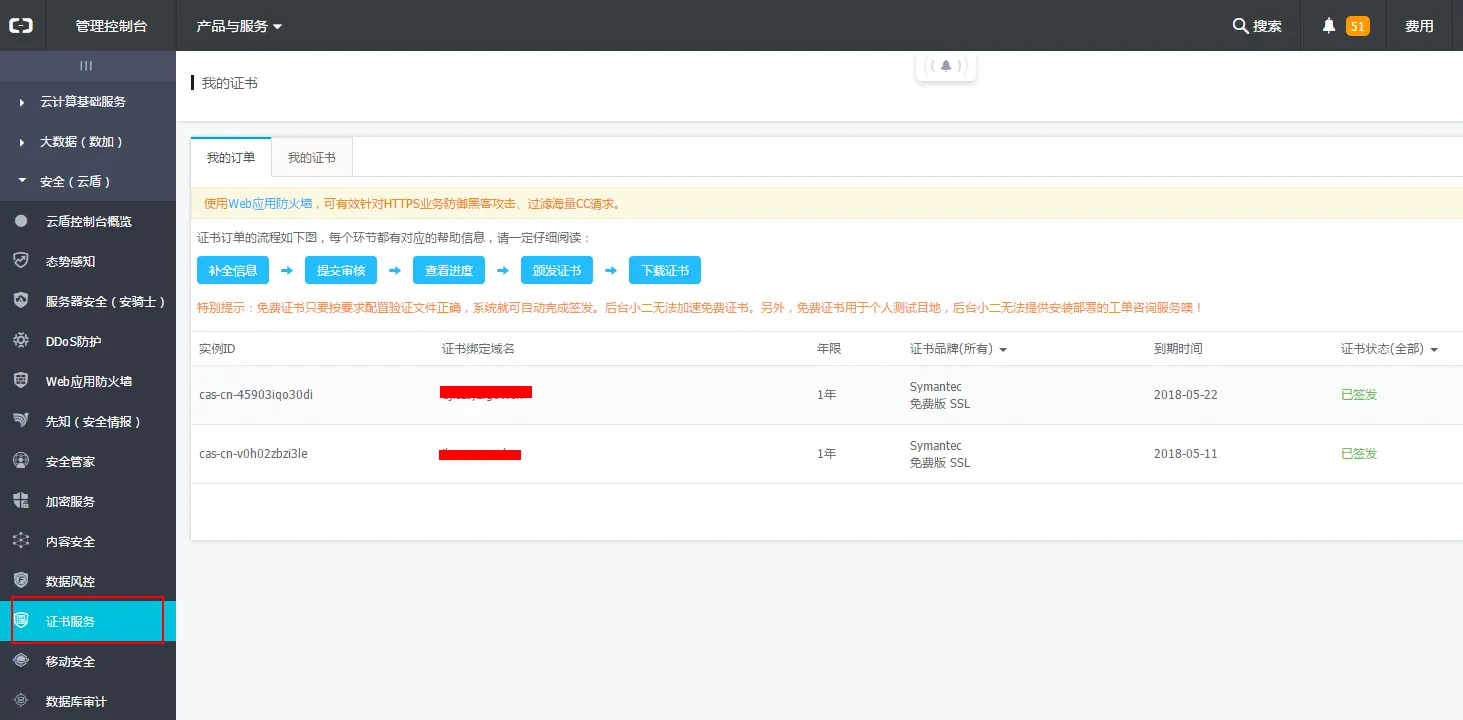Click the 云盾控制台概览 sidebar icon
The height and width of the screenshot is (720, 1463).
coord(21,221)
